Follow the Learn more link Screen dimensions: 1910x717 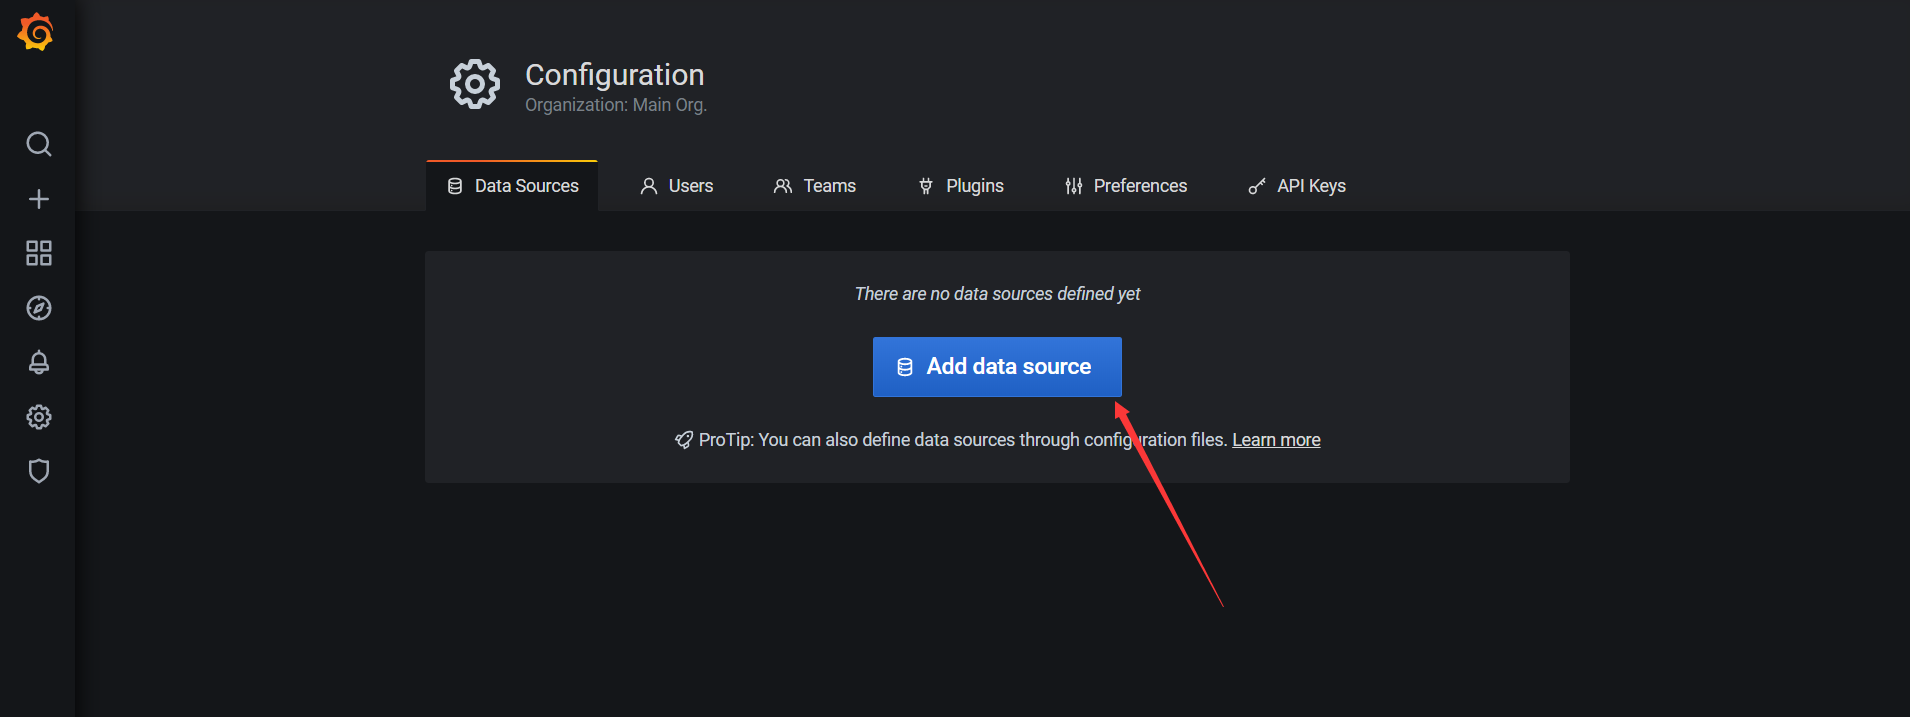pos(1276,440)
